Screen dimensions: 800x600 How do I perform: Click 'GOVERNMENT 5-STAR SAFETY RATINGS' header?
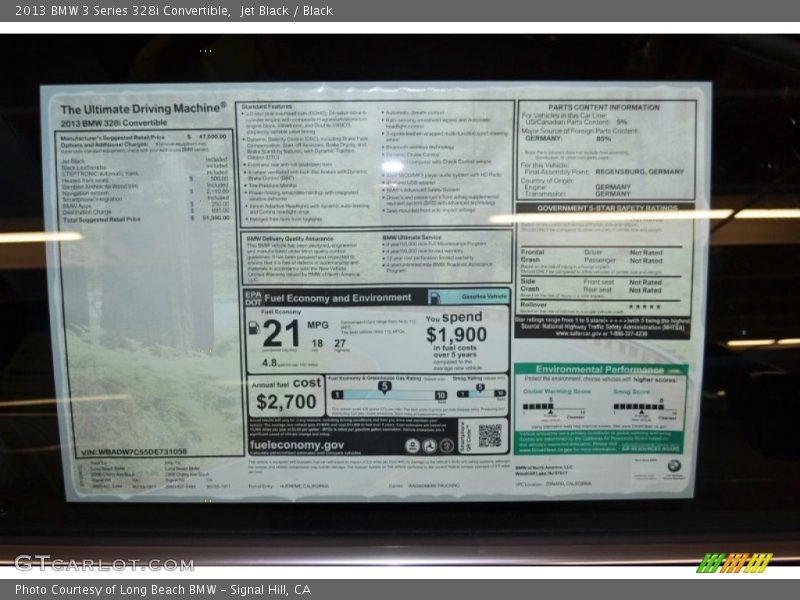[x=607, y=208]
